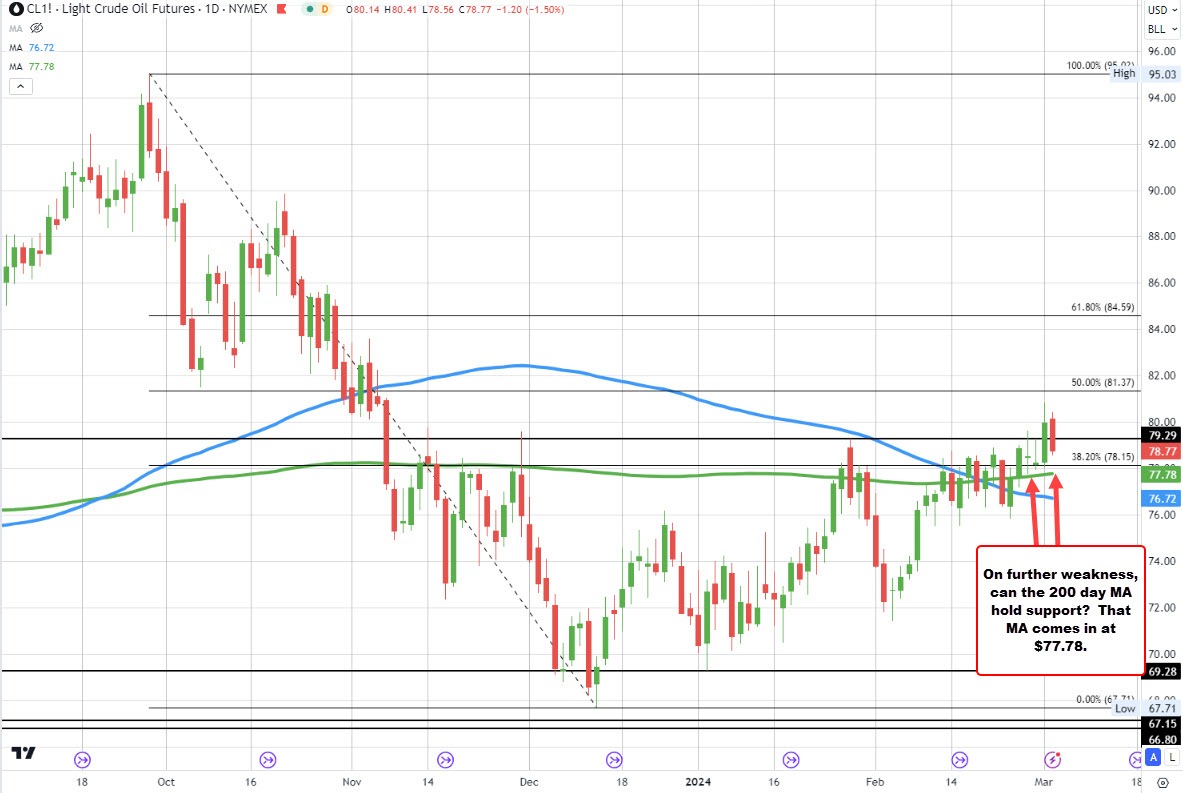The height and width of the screenshot is (793, 1183).
Task: Select the blue moving average line
Action: click(521, 365)
